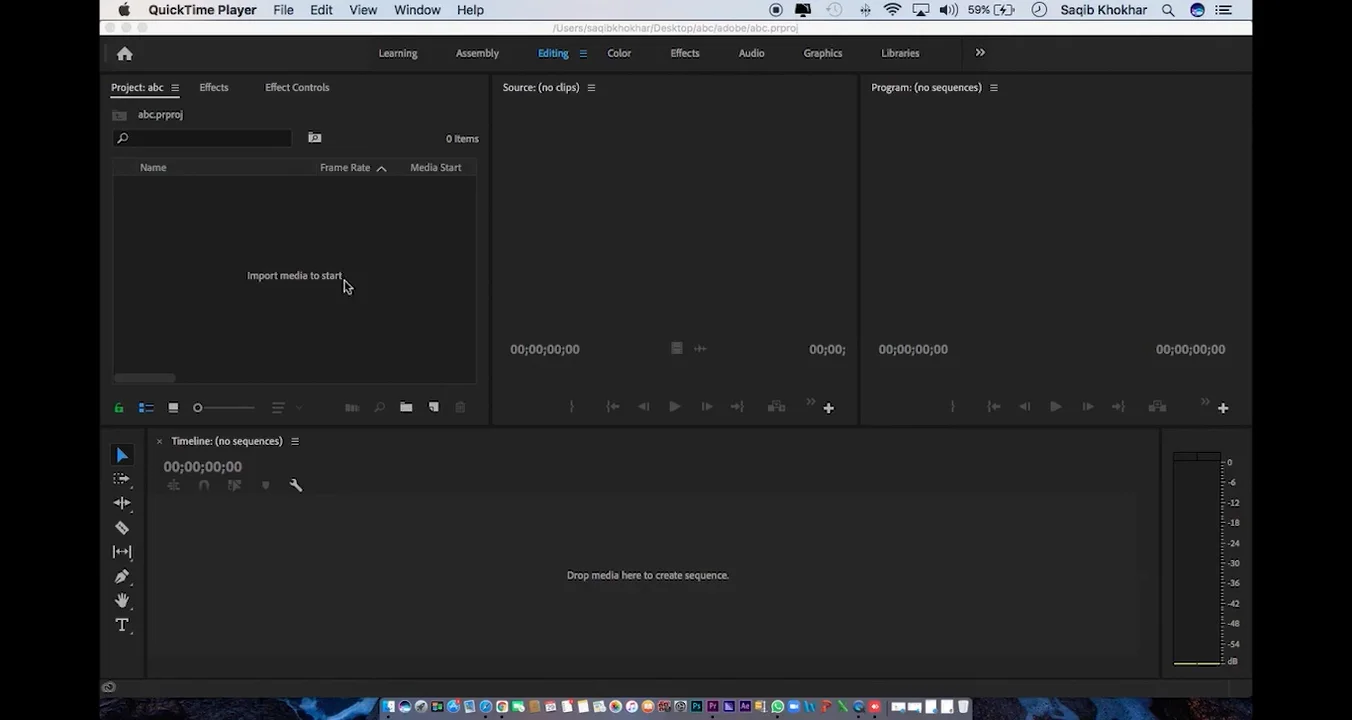Open the Effects panel tab
1352x720 pixels.
214,88
